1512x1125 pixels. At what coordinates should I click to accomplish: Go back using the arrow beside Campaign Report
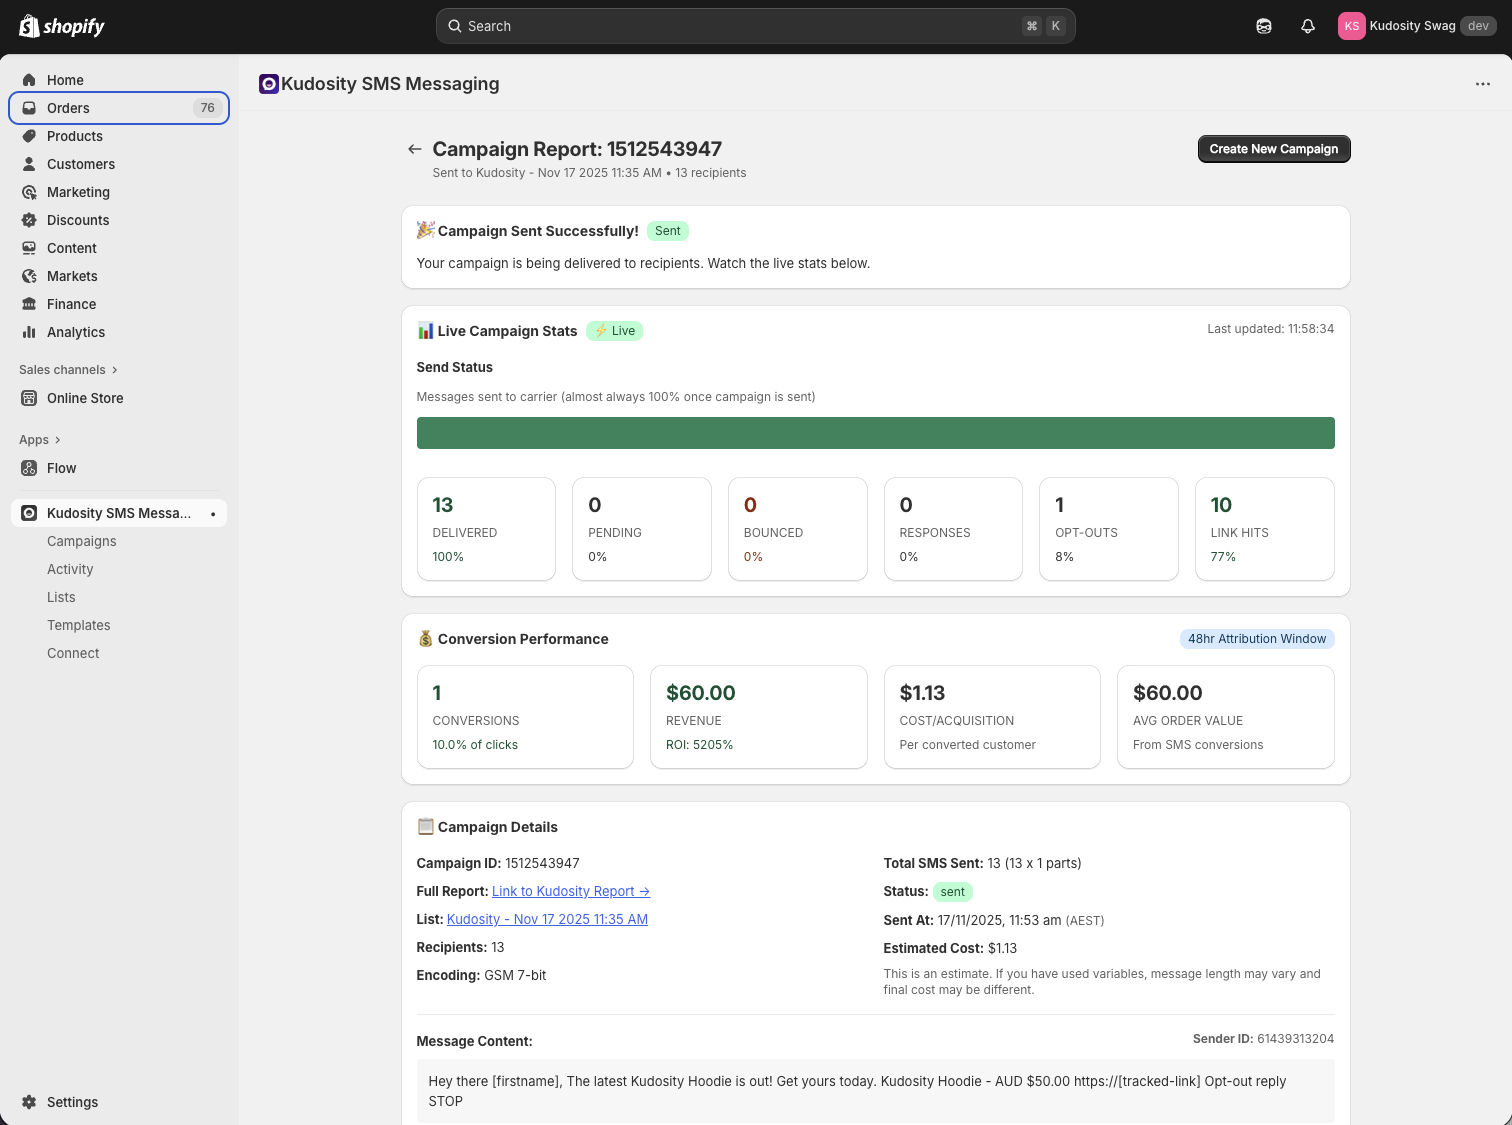coord(414,149)
